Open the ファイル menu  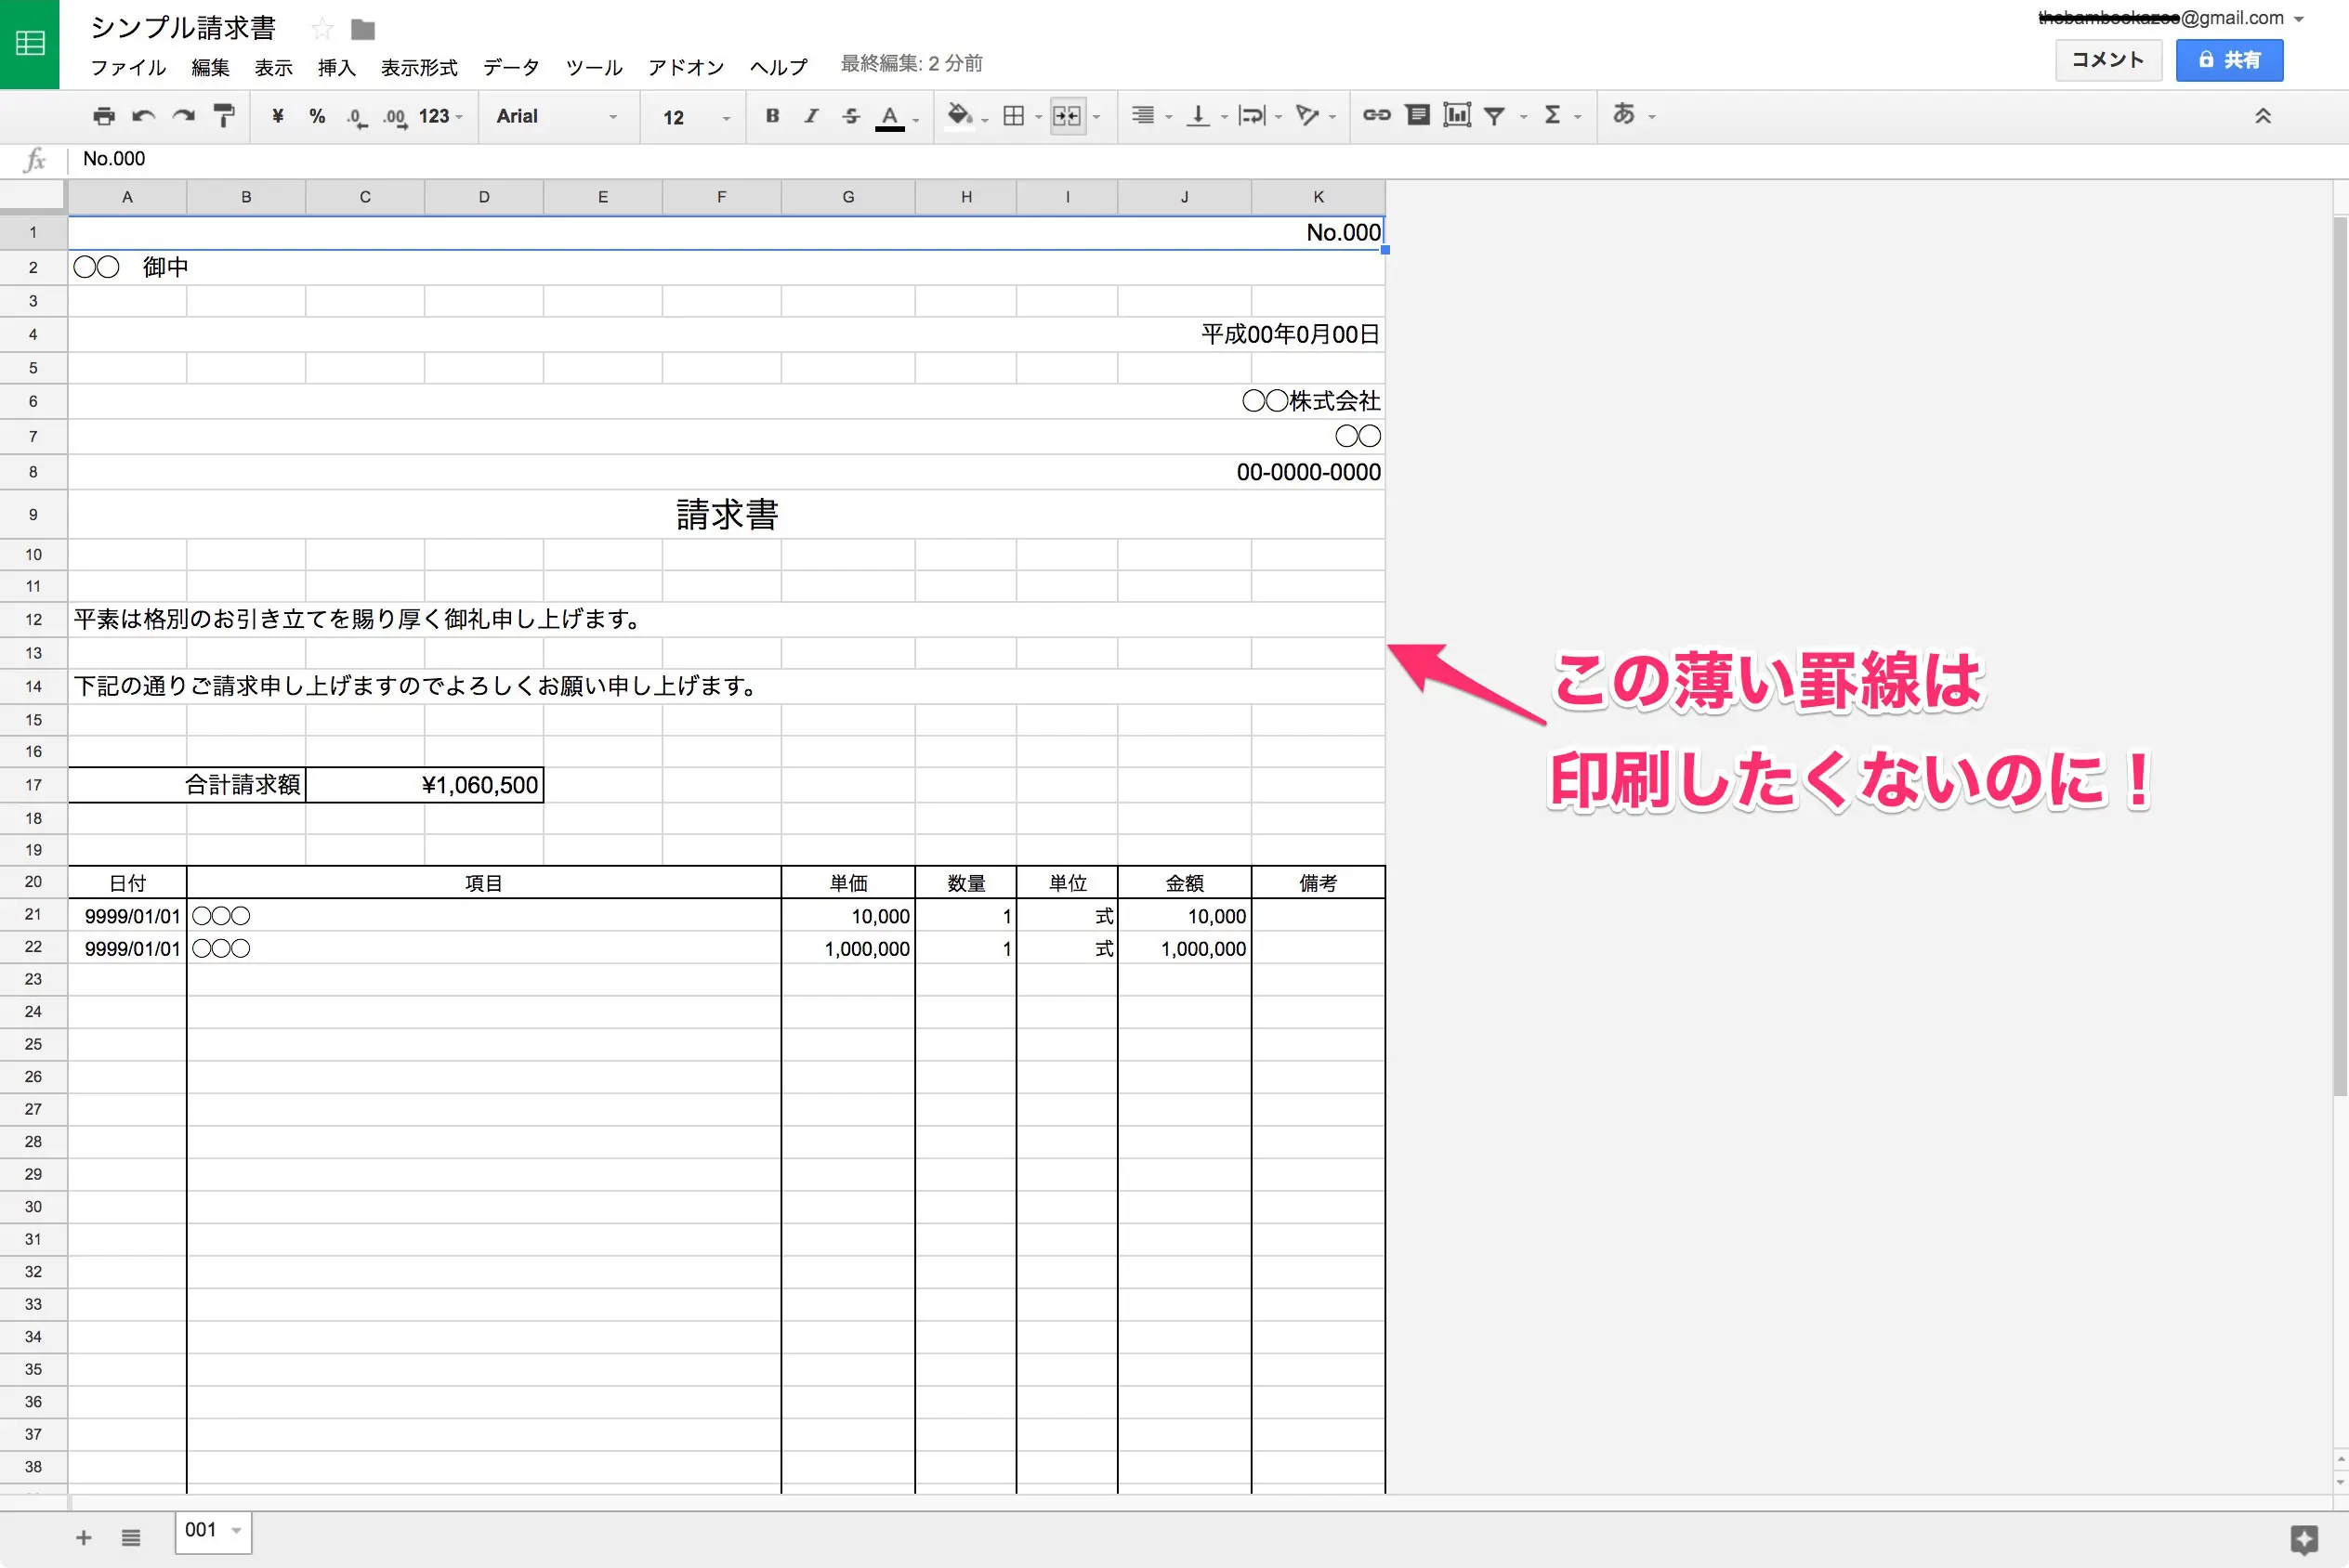(x=128, y=67)
